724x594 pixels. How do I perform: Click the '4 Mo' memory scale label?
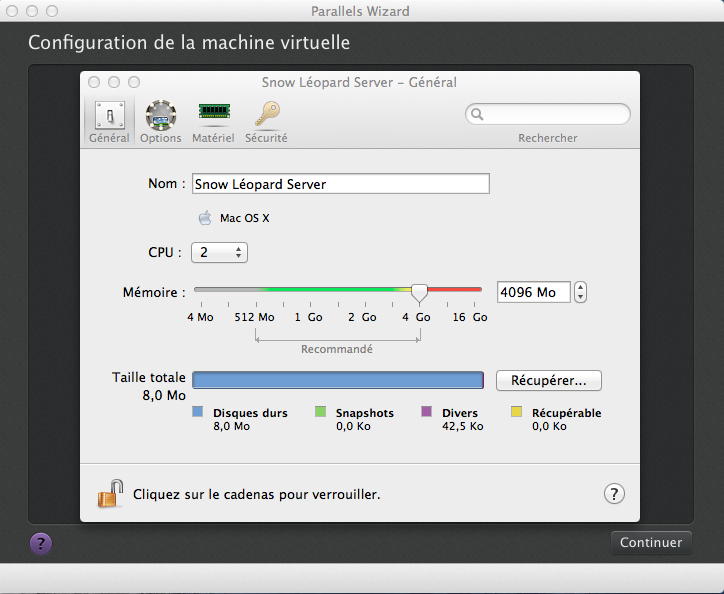point(200,317)
